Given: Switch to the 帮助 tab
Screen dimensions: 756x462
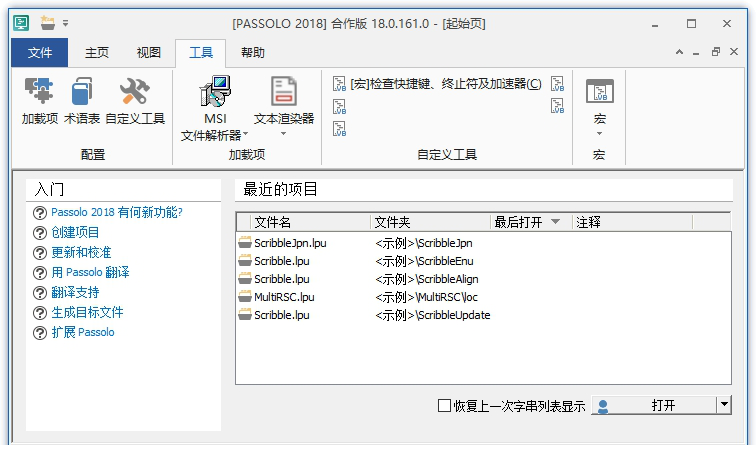Looking at the screenshot, I should [x=253, y=53].
